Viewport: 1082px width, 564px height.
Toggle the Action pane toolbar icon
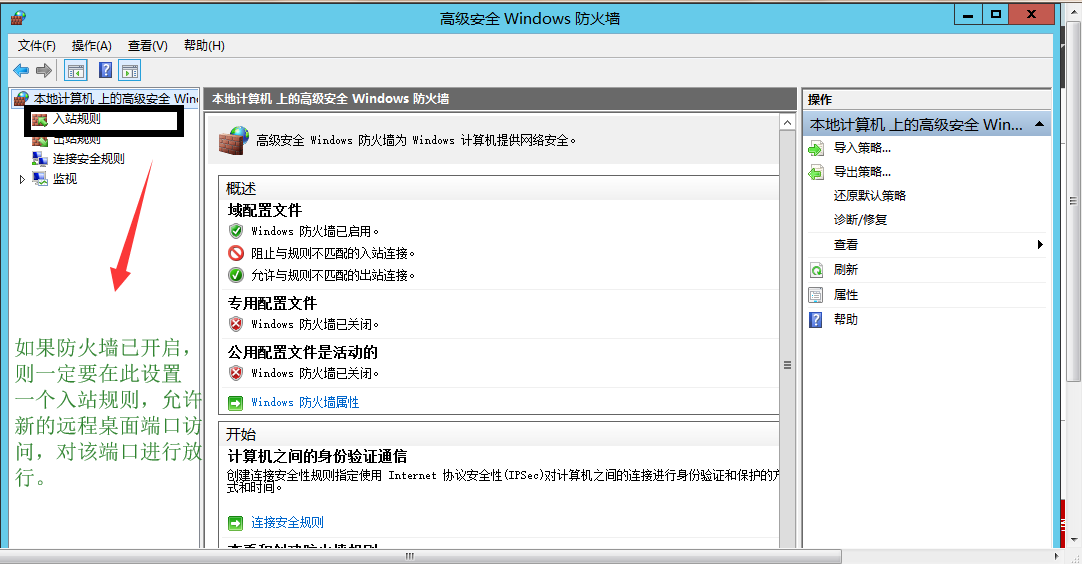(130, 70)
